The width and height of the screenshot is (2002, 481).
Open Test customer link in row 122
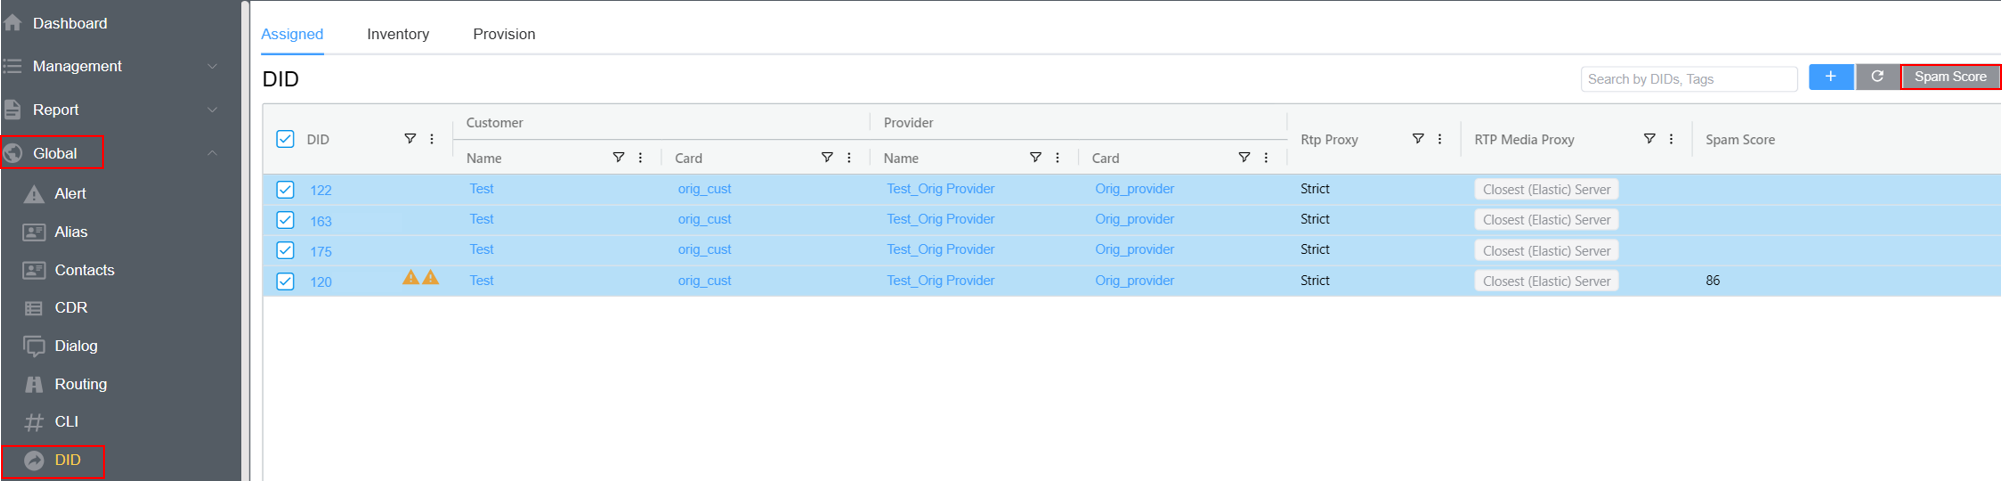tap(481, 188)
